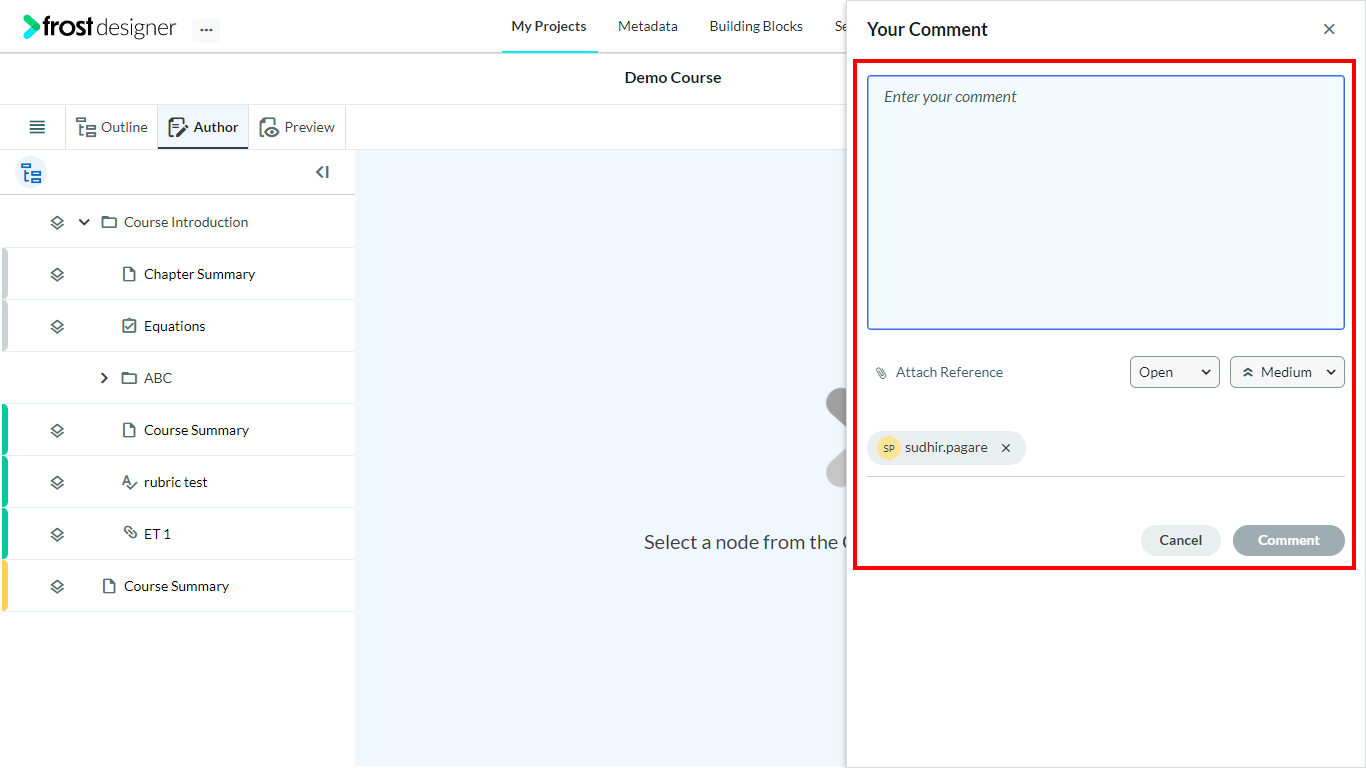Click the Course Introduction folder icon
Viewport: 1366px width, 768px height.
coord(109,222)
